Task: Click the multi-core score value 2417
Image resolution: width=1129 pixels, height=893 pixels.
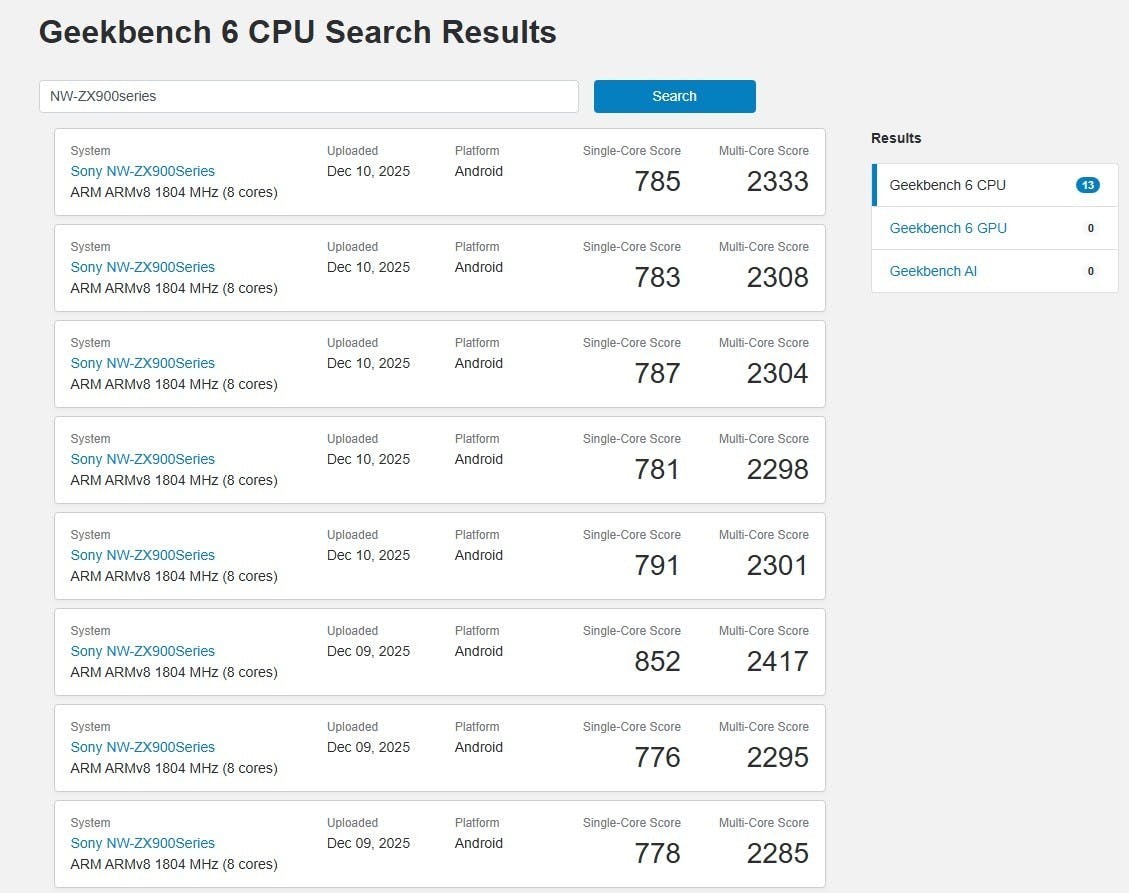Action: coord(777,661)
